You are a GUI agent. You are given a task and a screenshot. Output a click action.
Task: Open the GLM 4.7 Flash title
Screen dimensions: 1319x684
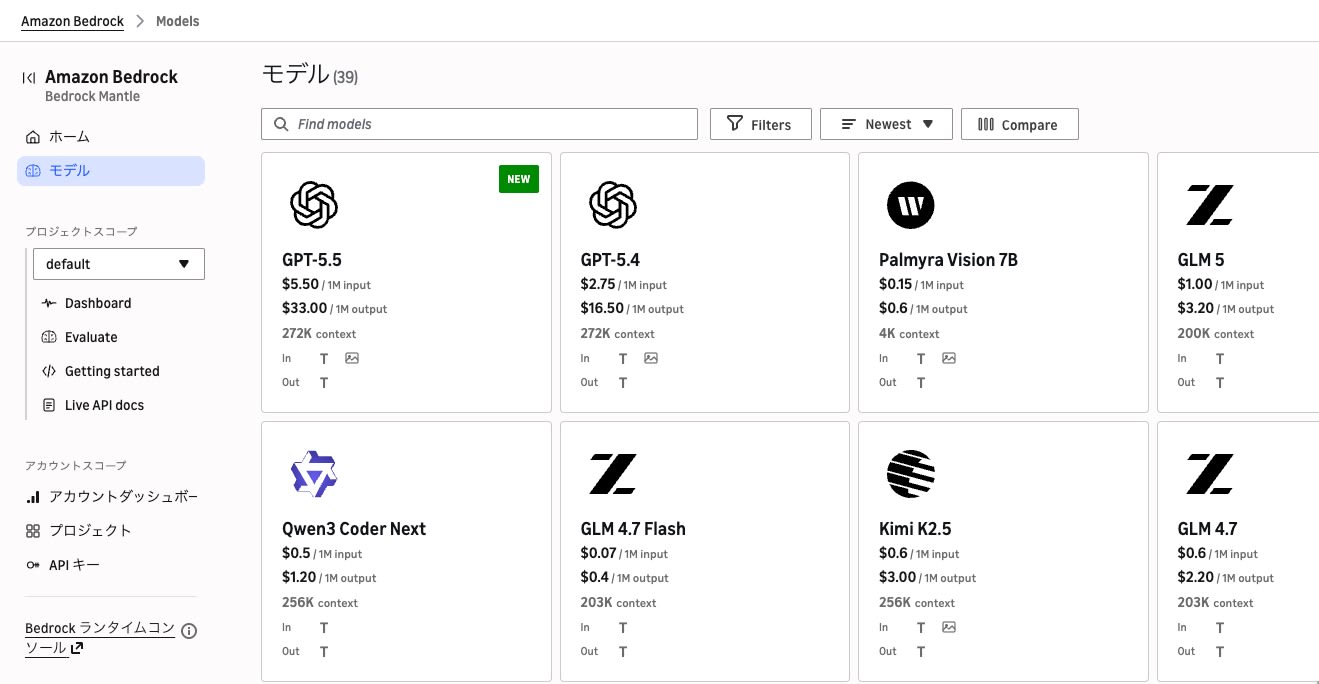(x=633, y=529)
